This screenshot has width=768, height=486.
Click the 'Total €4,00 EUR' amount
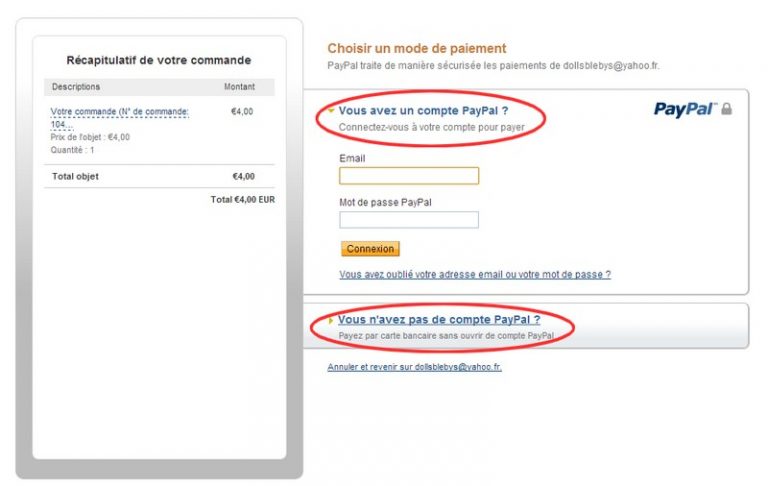(243, 199)
